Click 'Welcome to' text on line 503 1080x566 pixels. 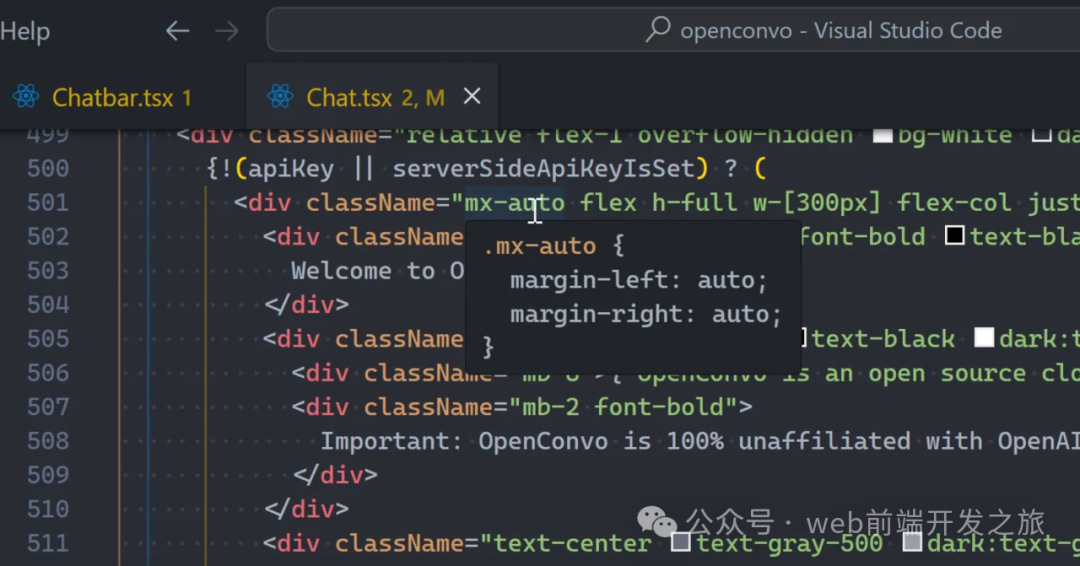pos(362,271)
